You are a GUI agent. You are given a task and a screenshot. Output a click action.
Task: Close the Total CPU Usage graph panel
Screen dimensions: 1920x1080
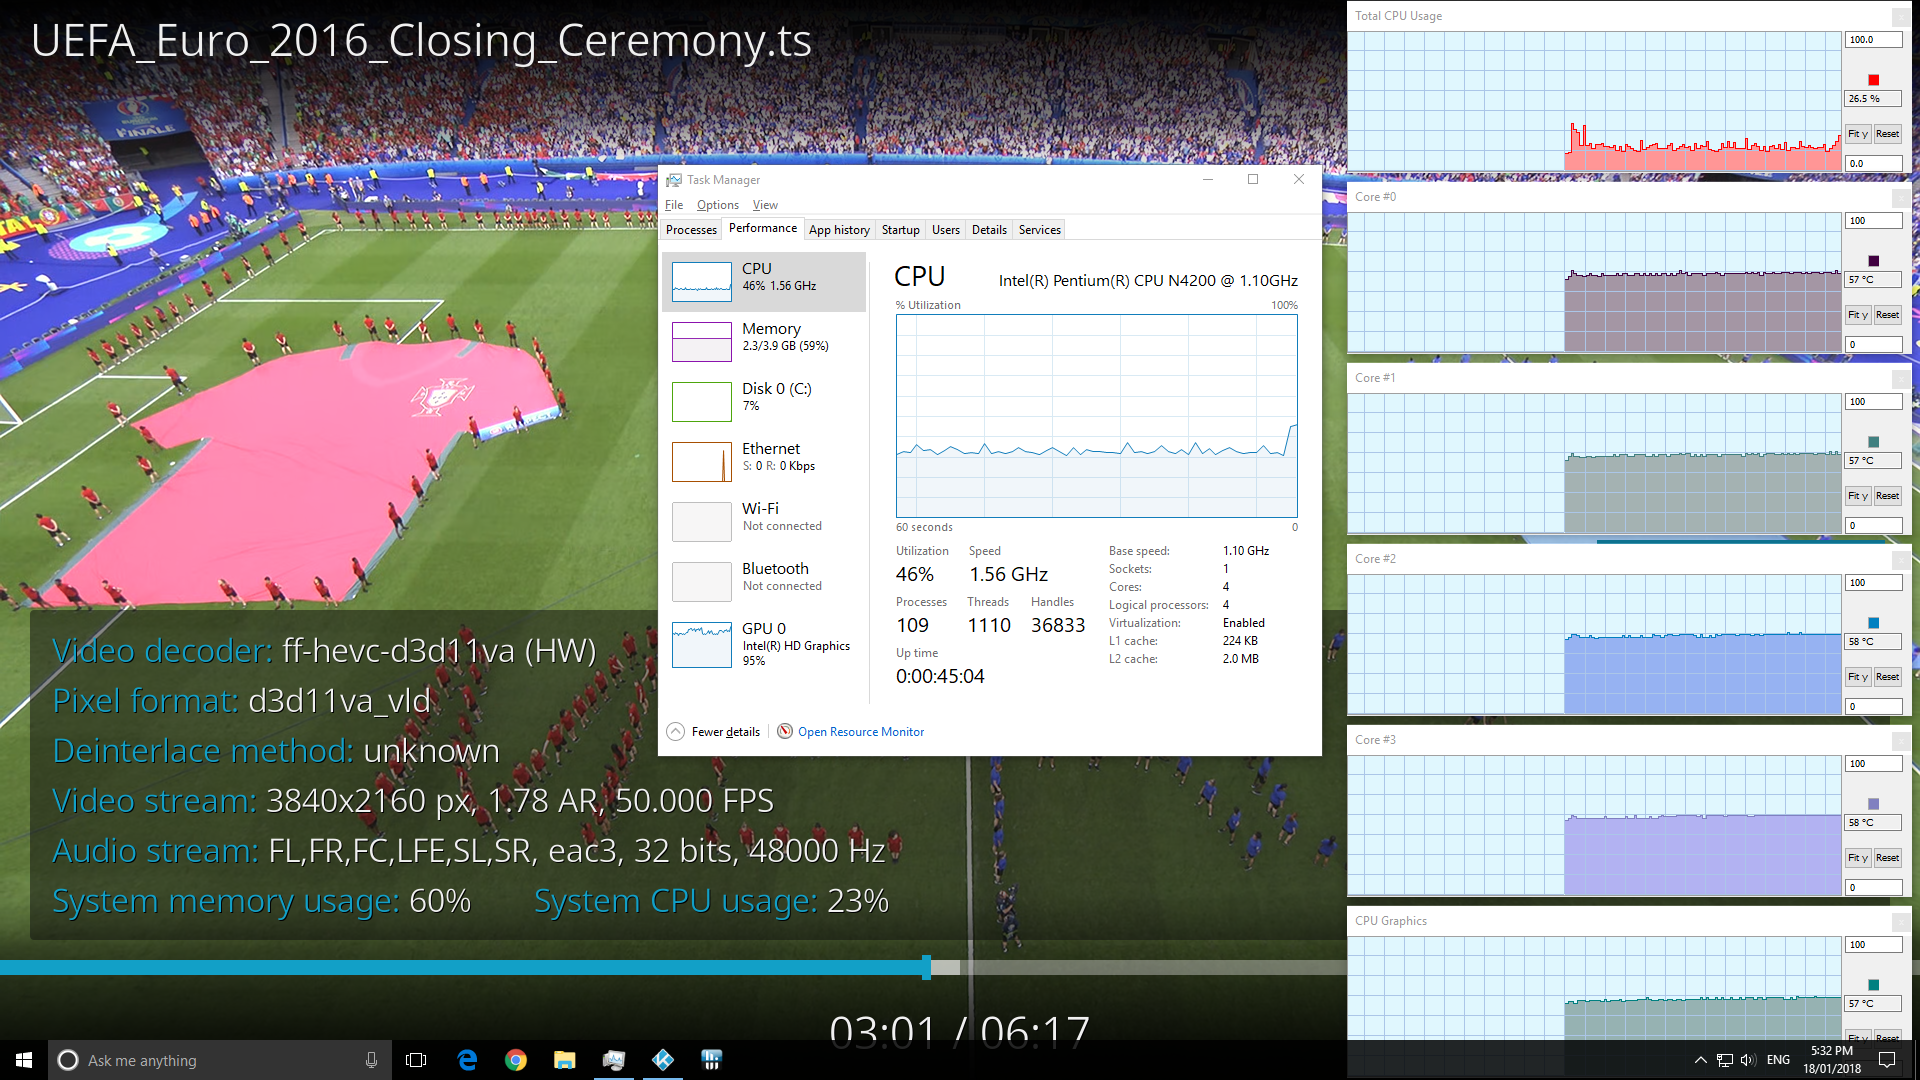tap(1901, 16)
